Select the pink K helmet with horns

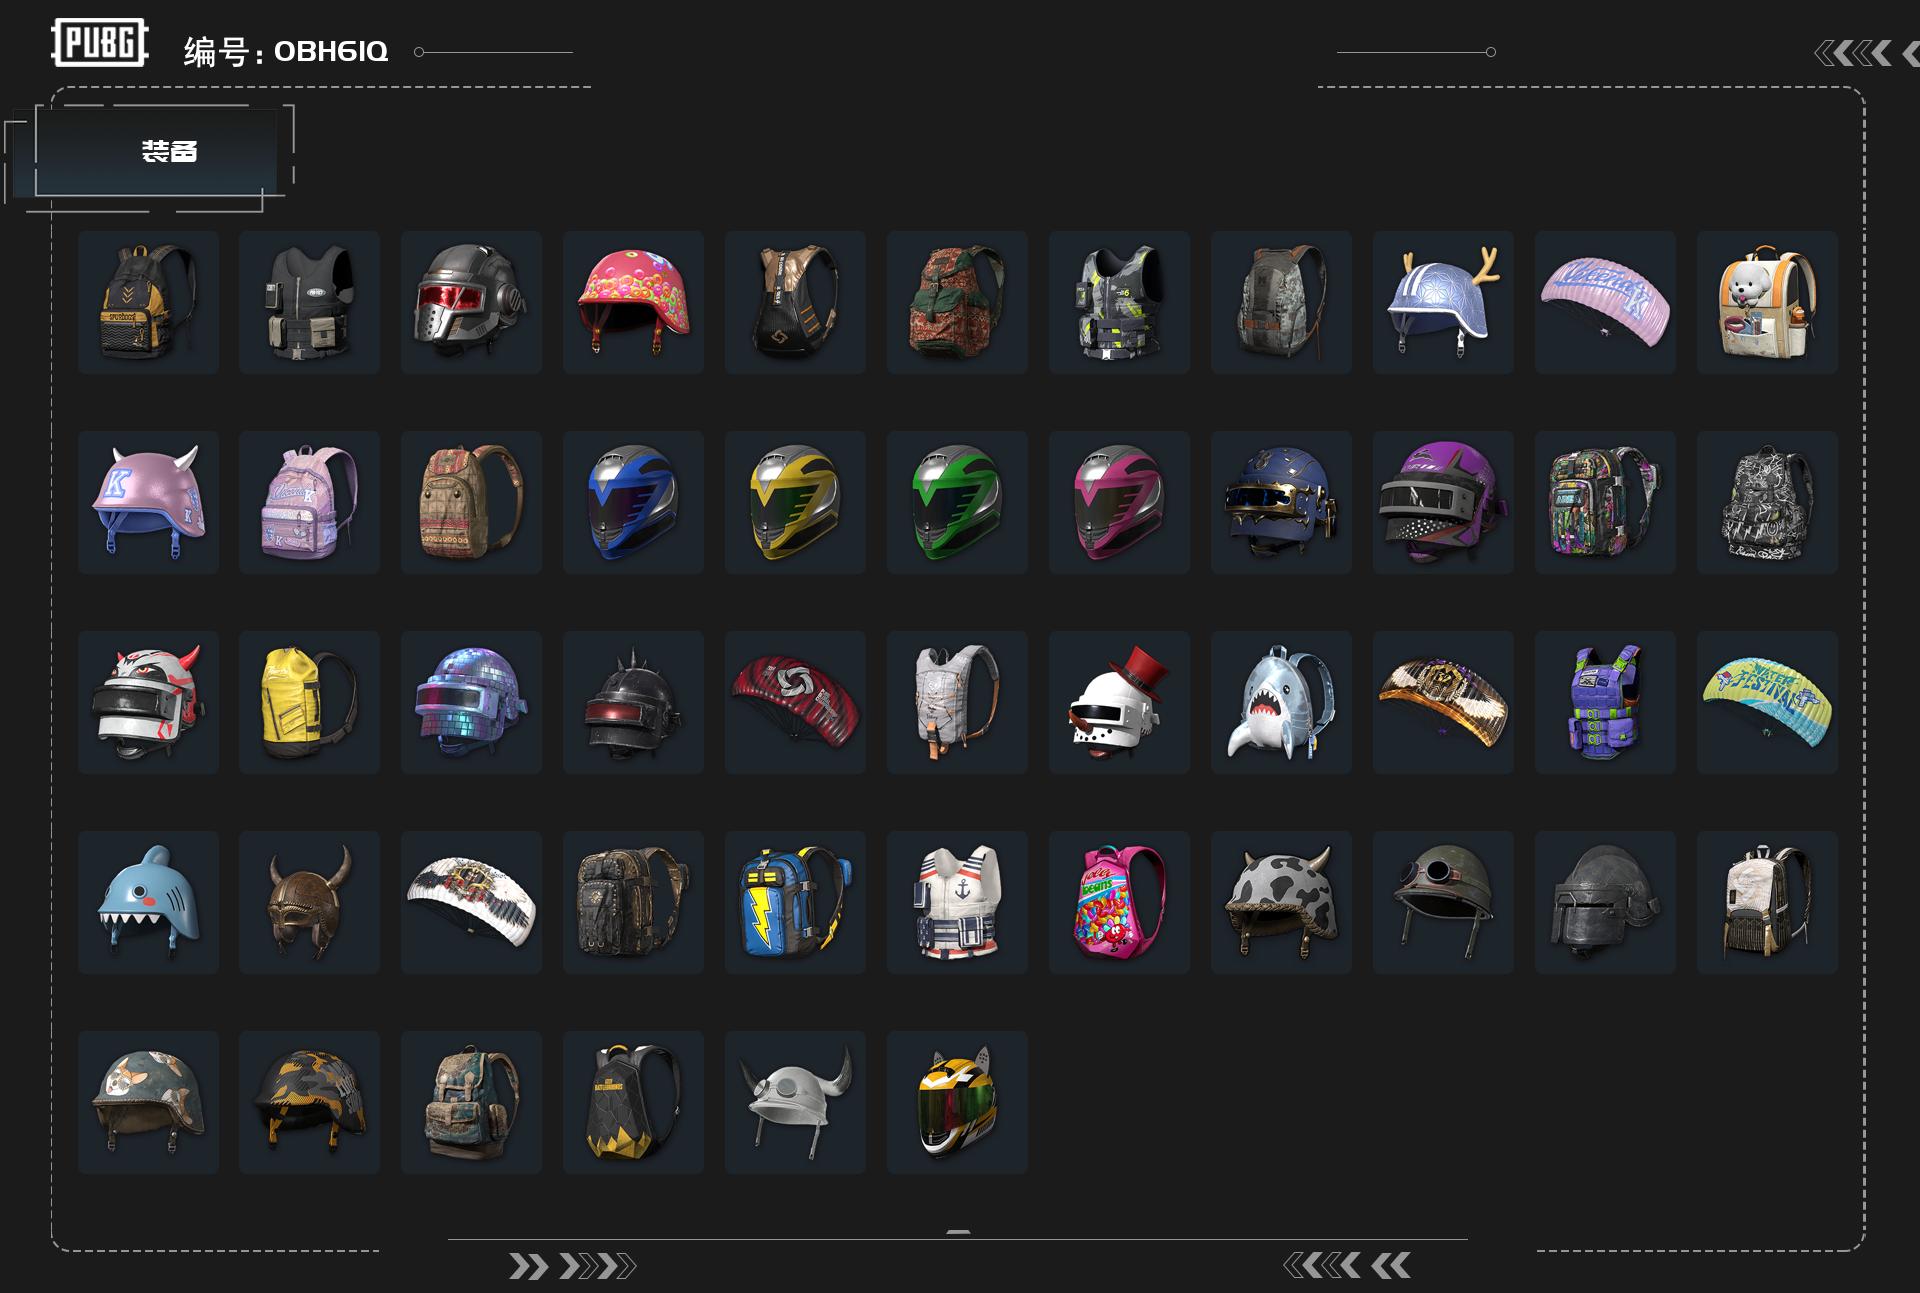tap(148, 502)
